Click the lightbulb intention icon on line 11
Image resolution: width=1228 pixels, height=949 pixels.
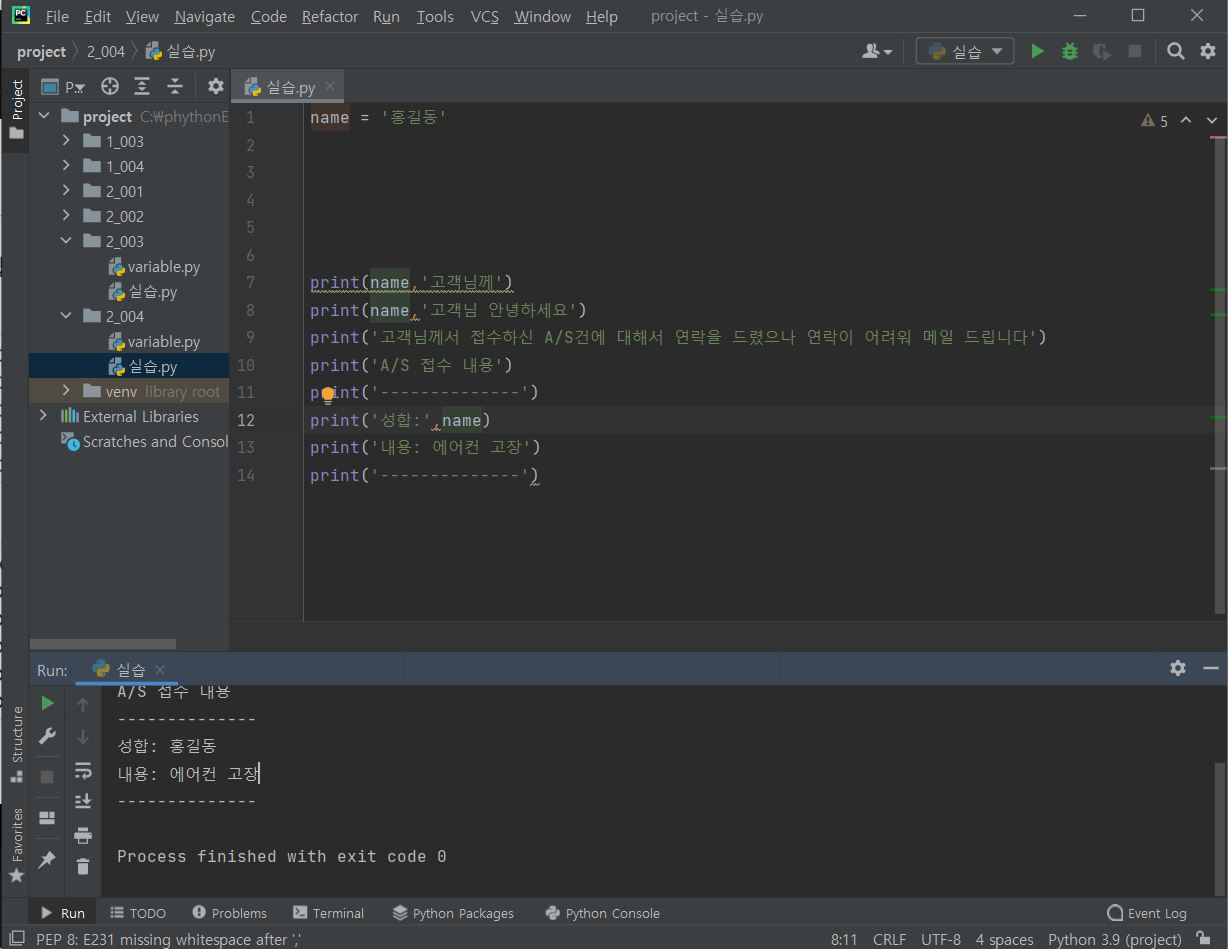(x=327, y=394)
